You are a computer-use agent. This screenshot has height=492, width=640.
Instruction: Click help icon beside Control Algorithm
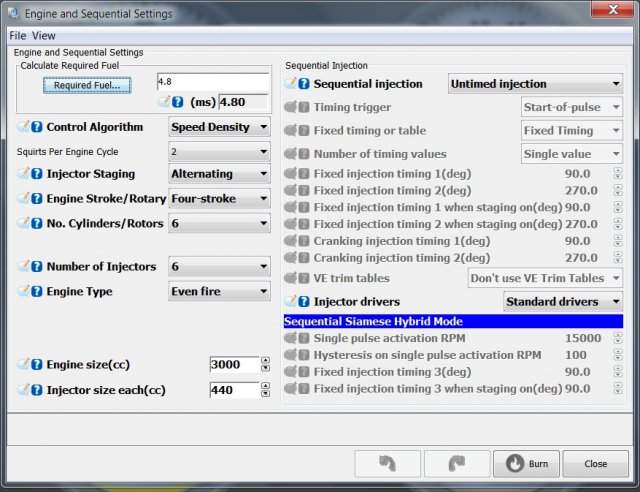(37, 128)
